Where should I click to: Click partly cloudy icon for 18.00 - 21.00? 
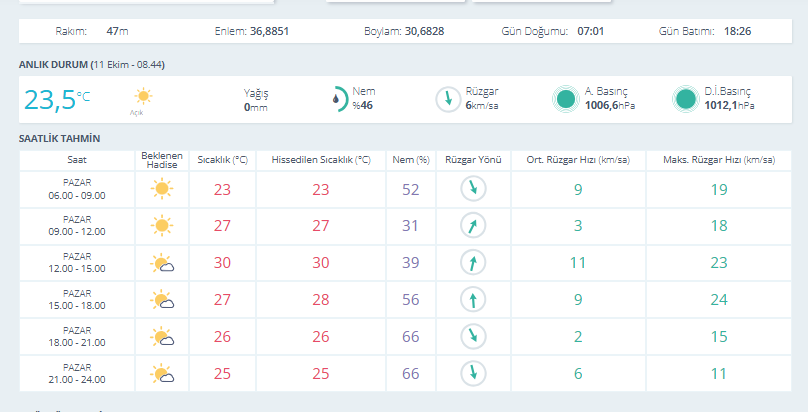[x=162, y=337]
